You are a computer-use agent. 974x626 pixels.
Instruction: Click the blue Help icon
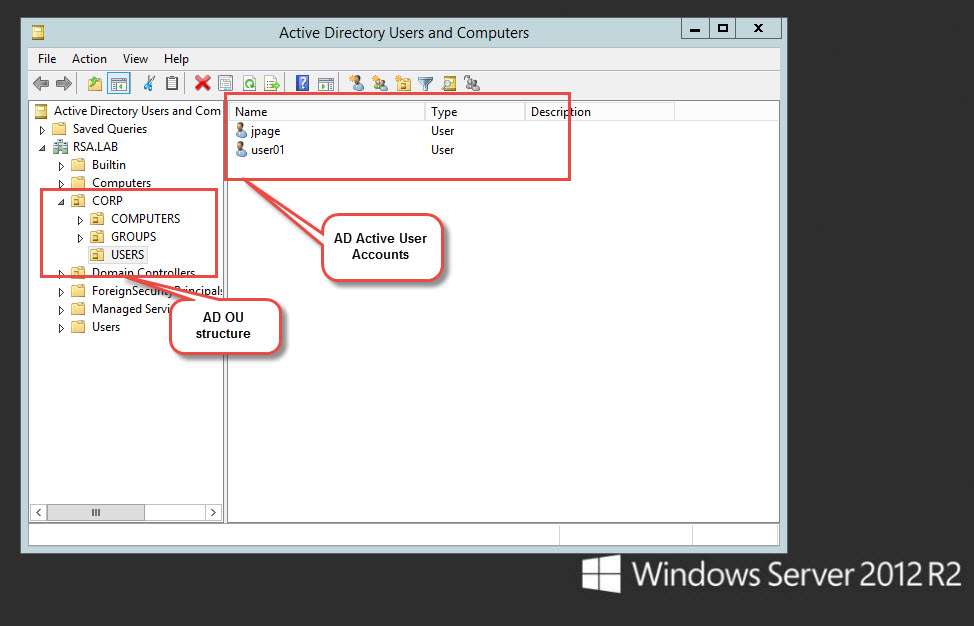tap(302, 84)
